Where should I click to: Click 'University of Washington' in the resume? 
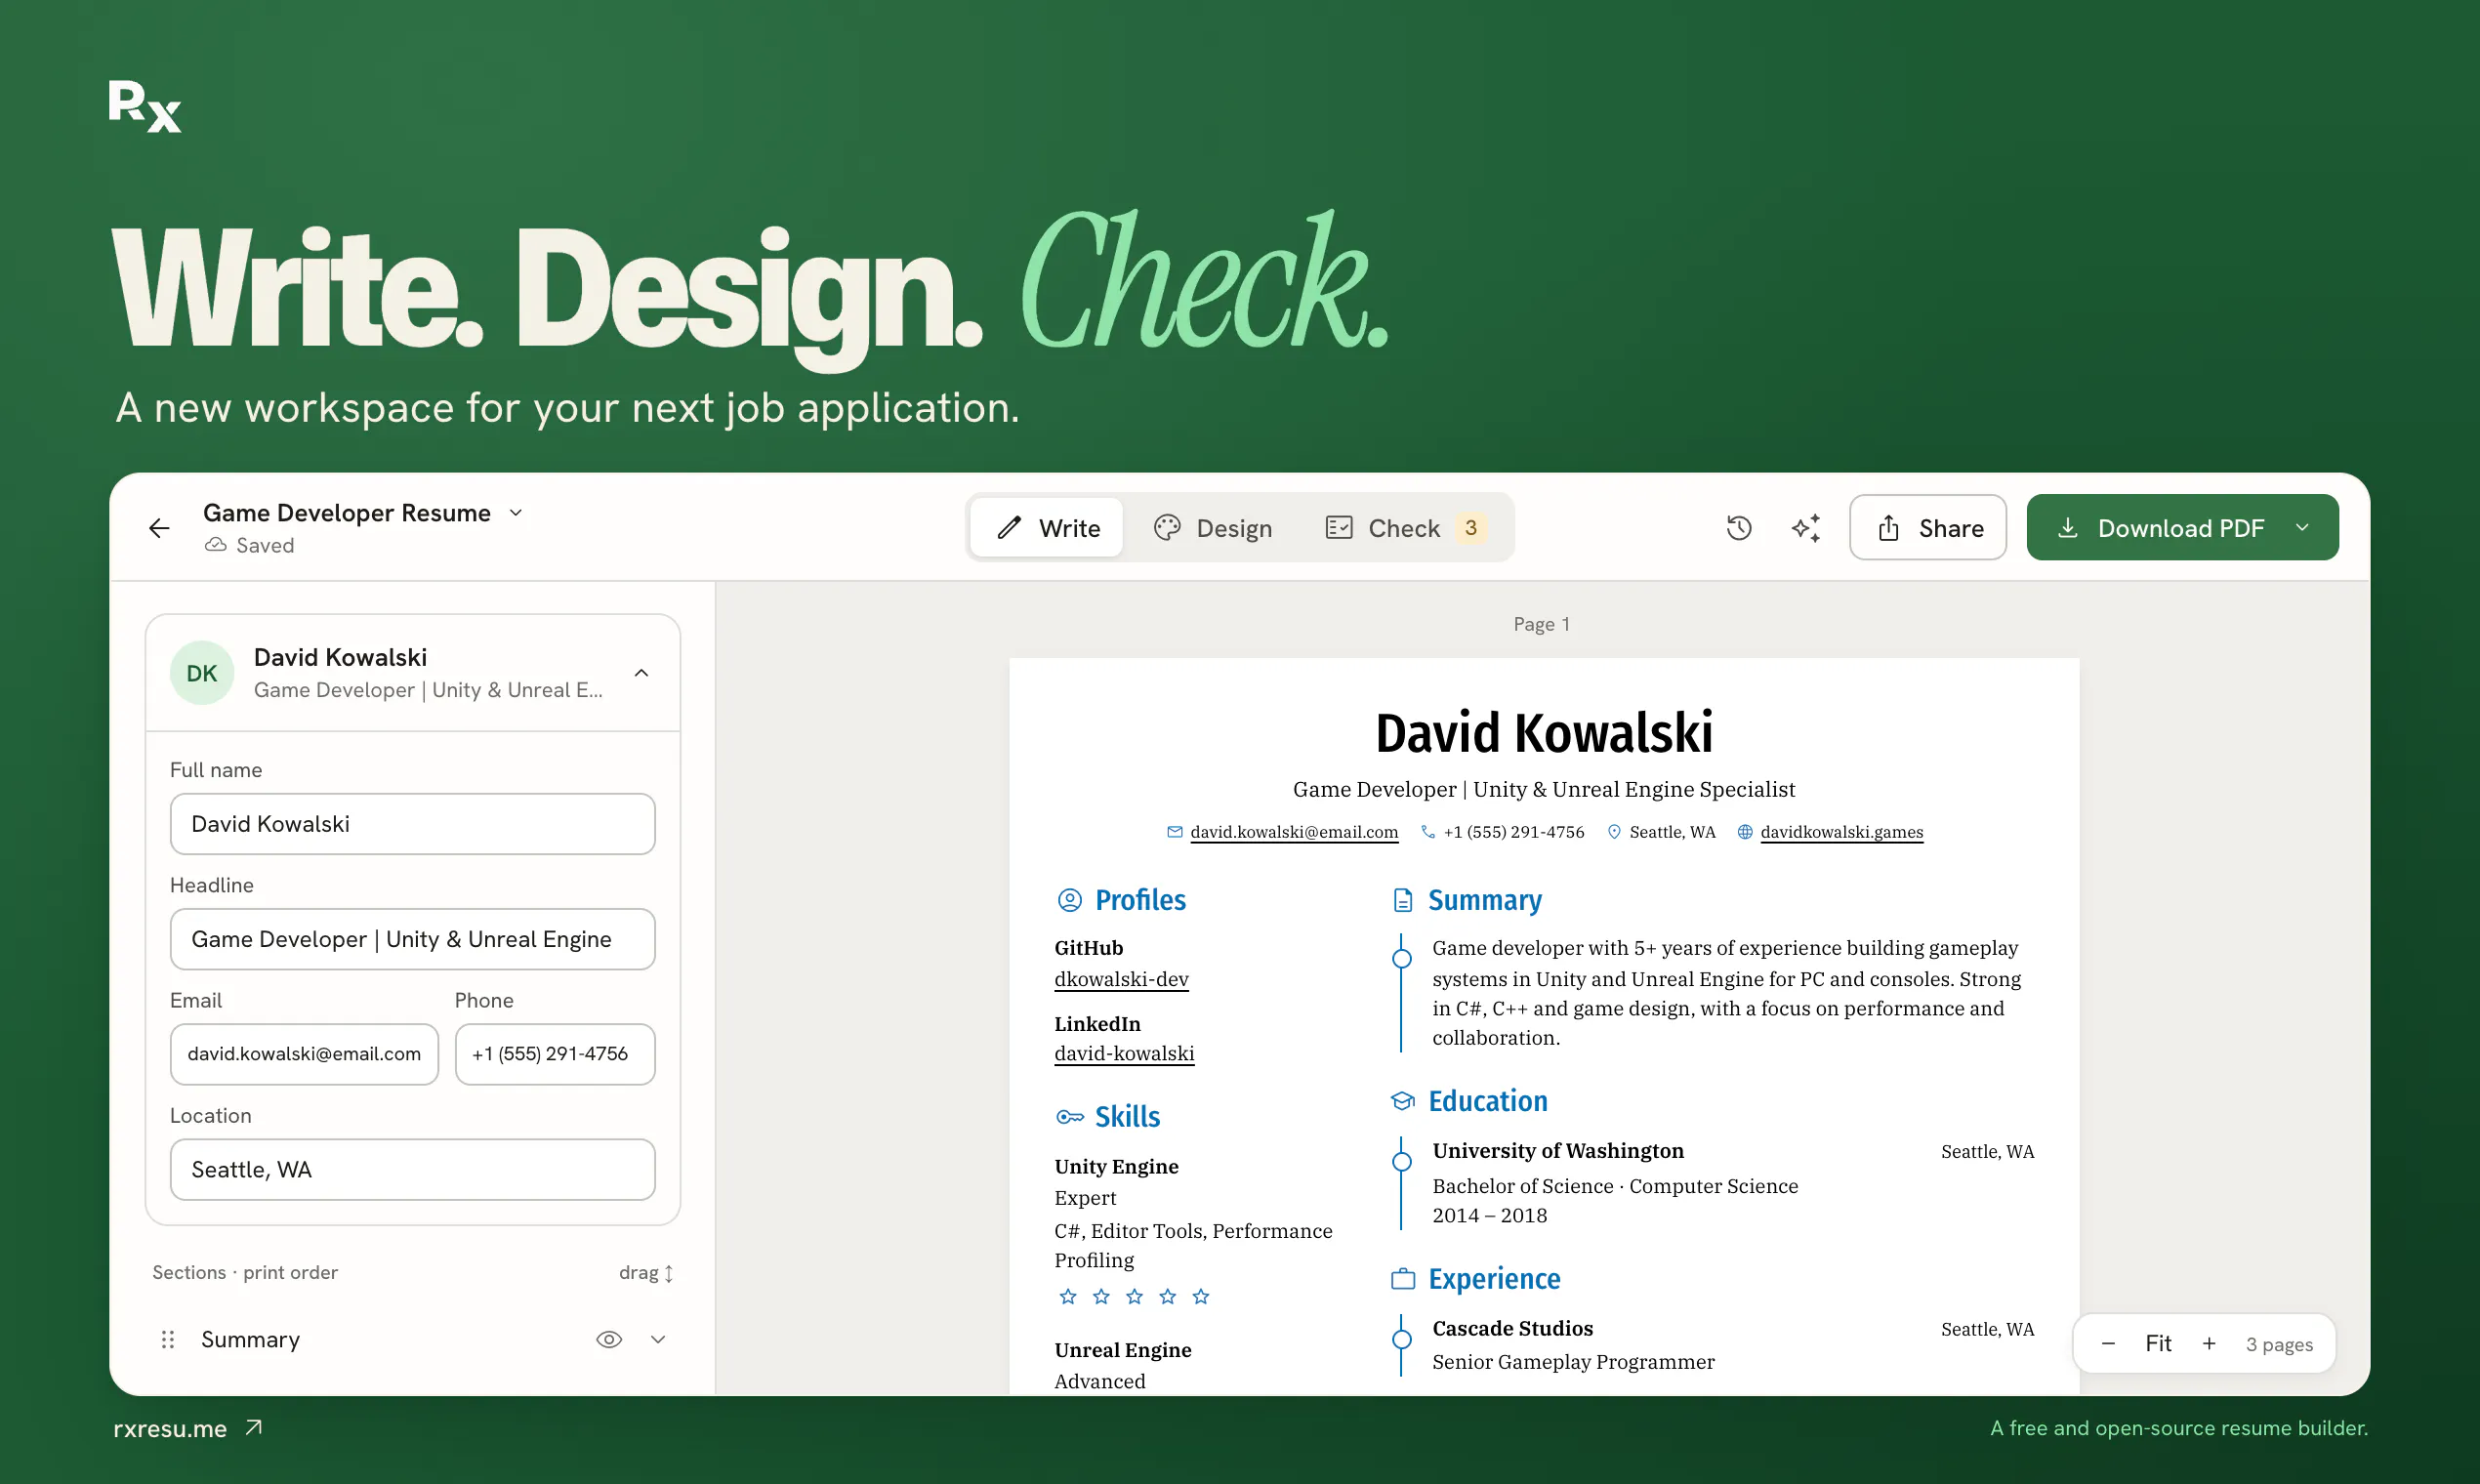coord(1557,1151)
